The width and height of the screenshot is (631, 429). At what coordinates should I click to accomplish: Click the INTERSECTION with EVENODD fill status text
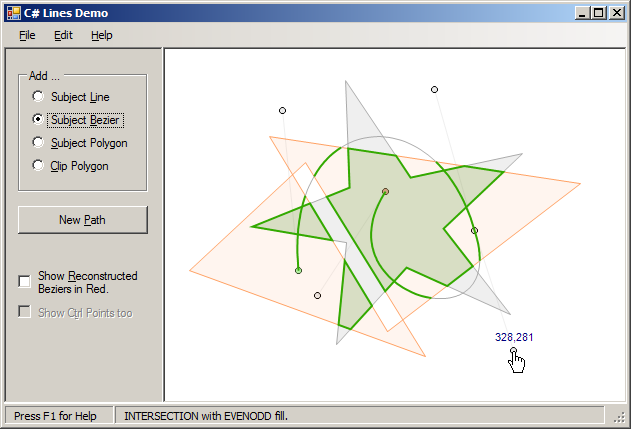tap(206, 416)
